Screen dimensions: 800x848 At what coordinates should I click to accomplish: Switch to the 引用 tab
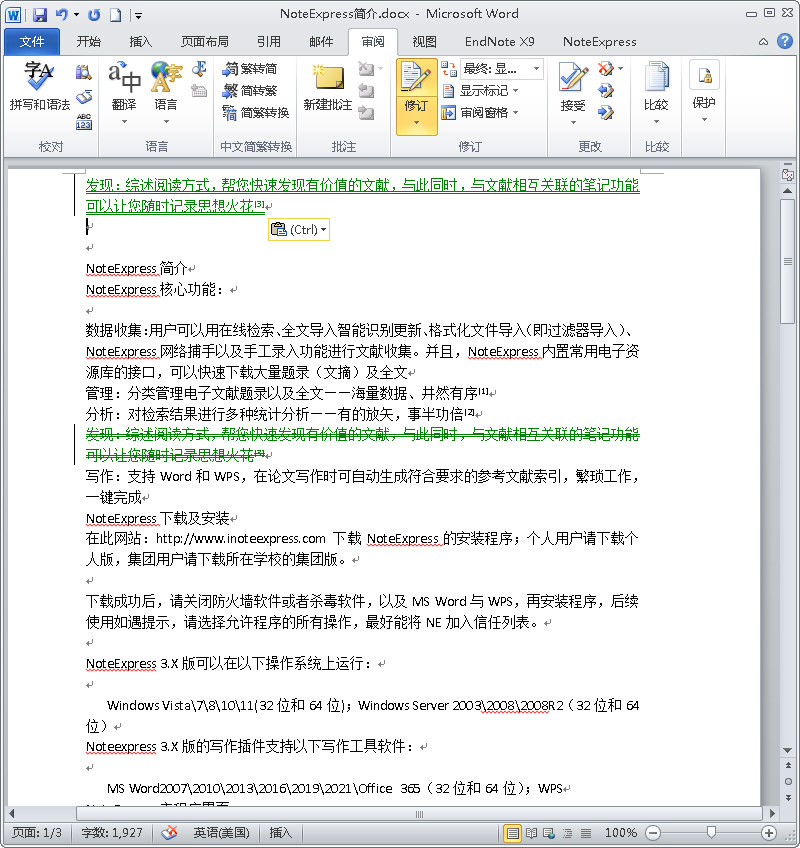pos(268,42)
